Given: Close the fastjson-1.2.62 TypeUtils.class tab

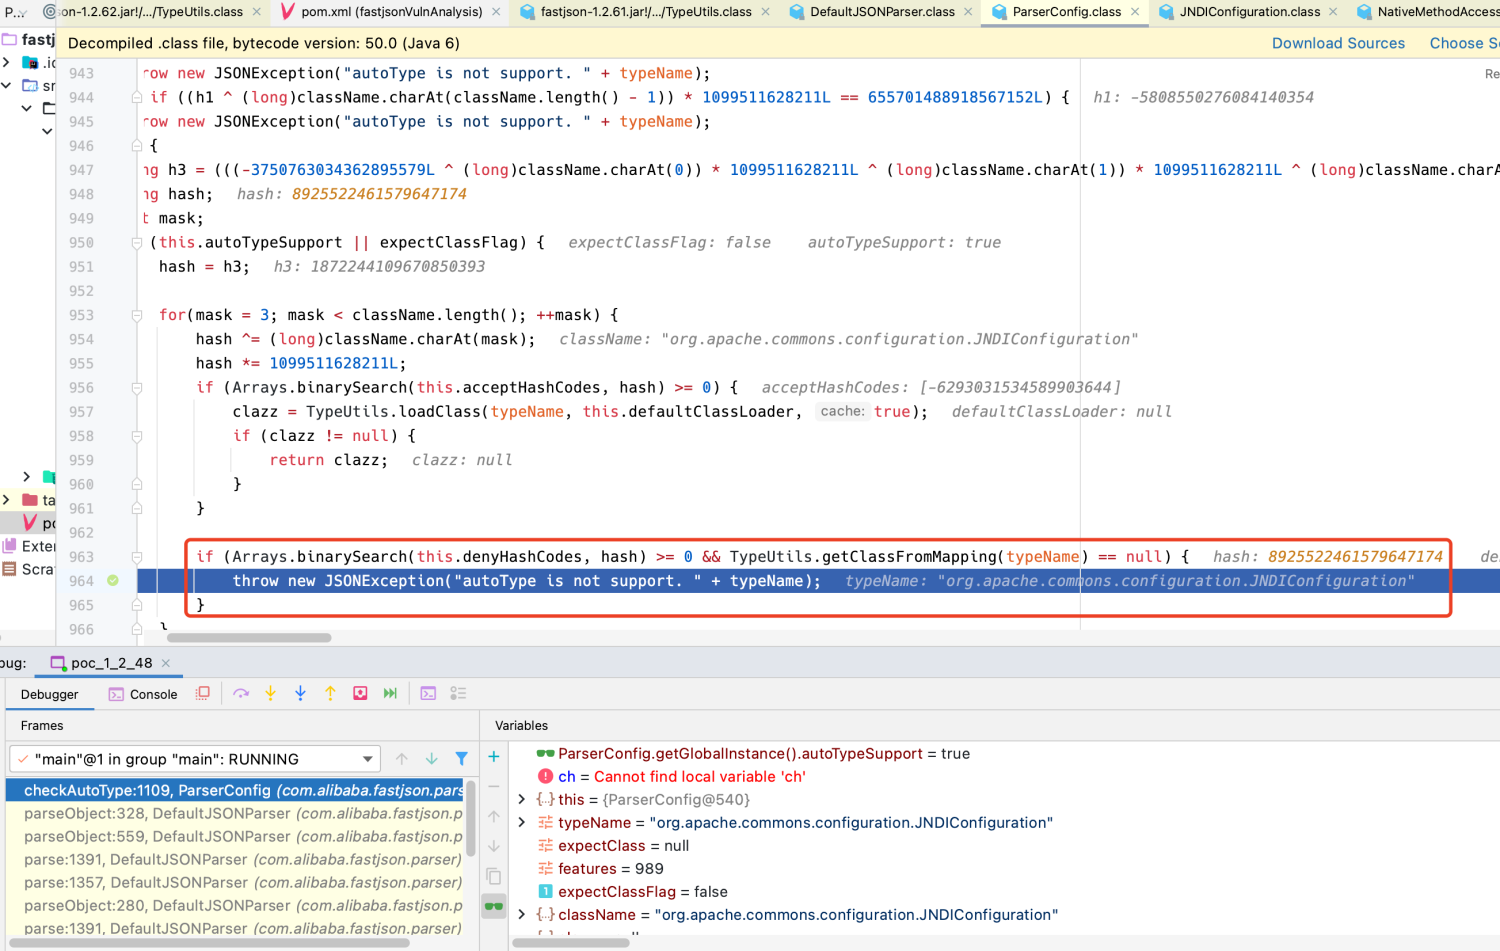Looking at the screenshot, I should click(x=257, y=12).
